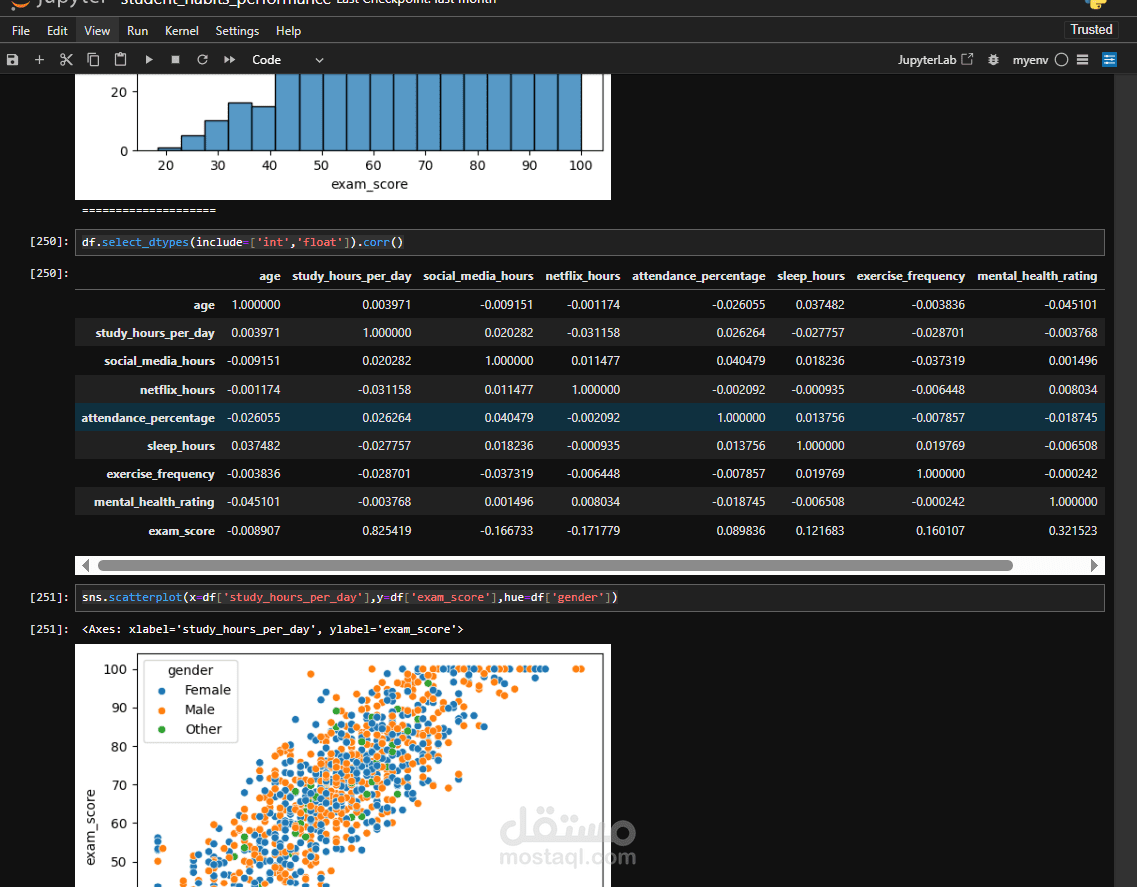Open the three-line menu icon beside the kernel status circle

(1083, 59)
